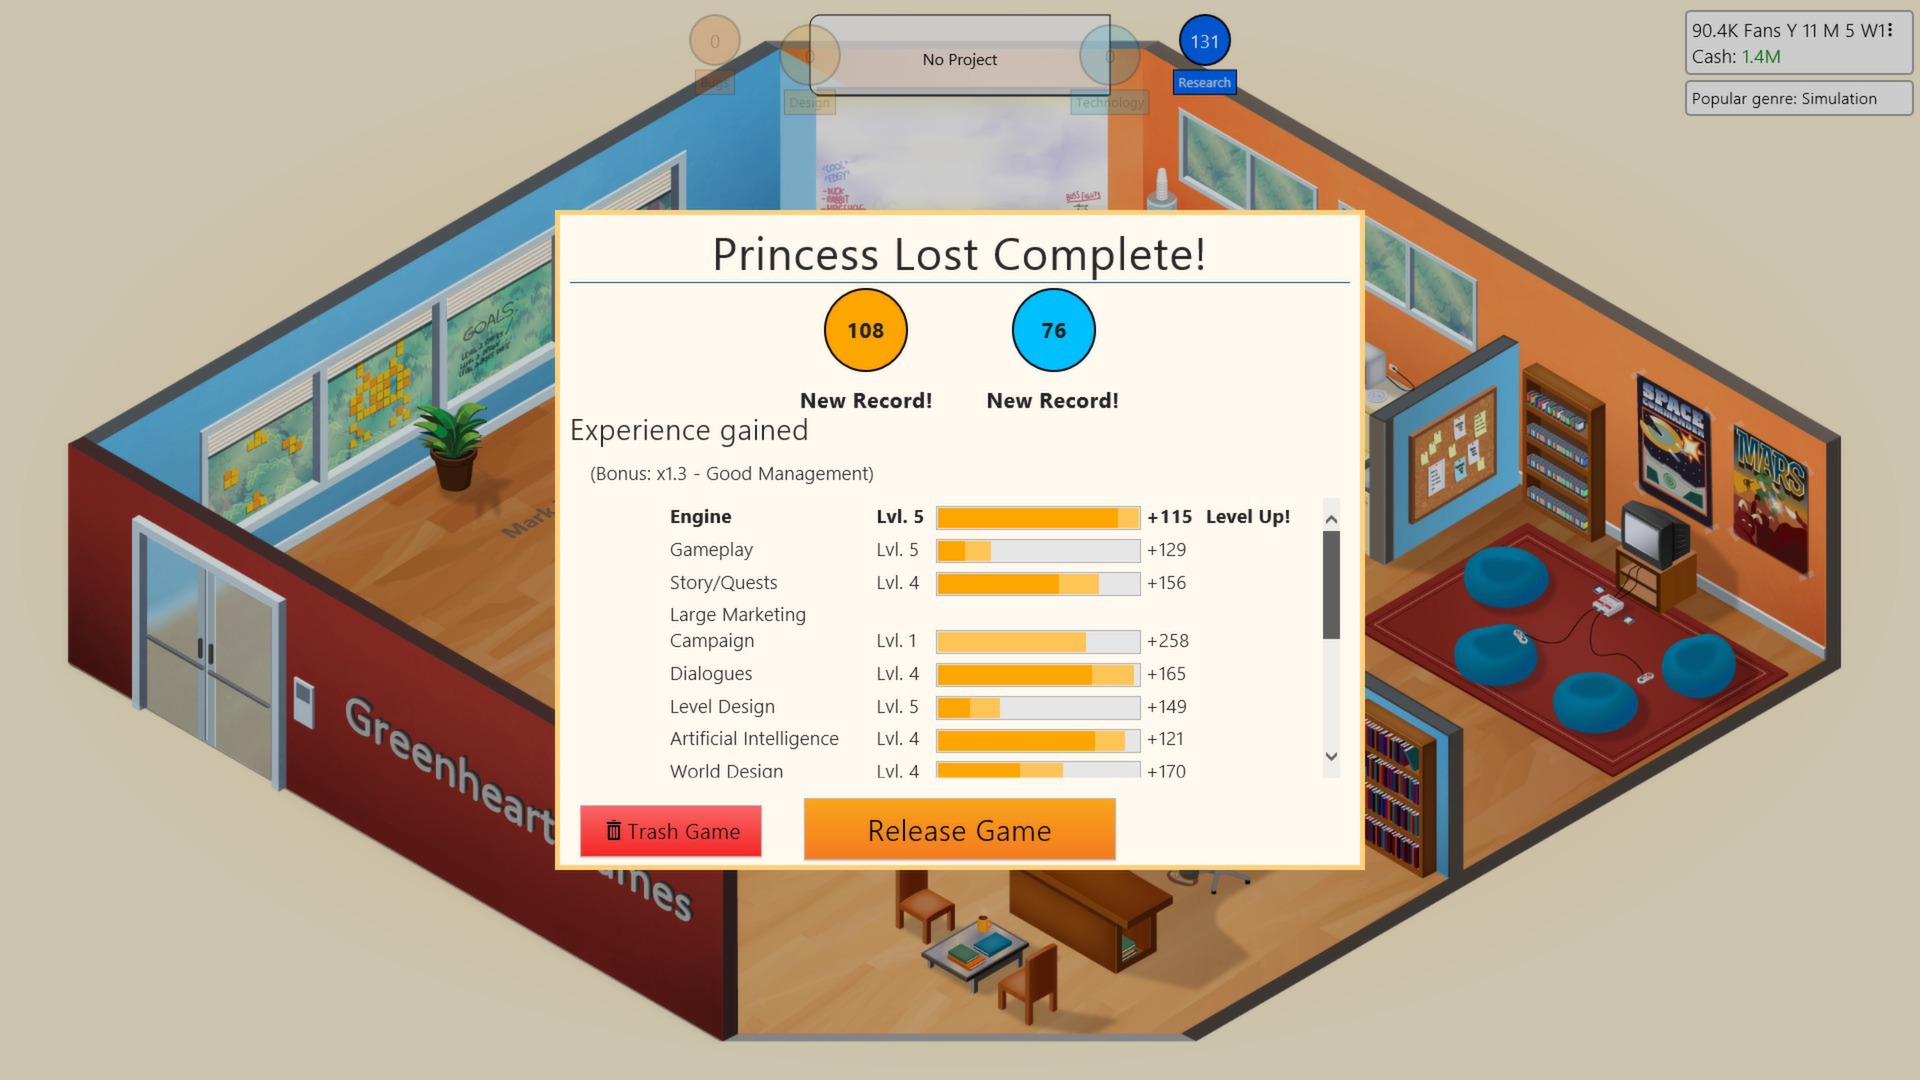Click the Large Marketing Campaign level

tap(898, 640)
